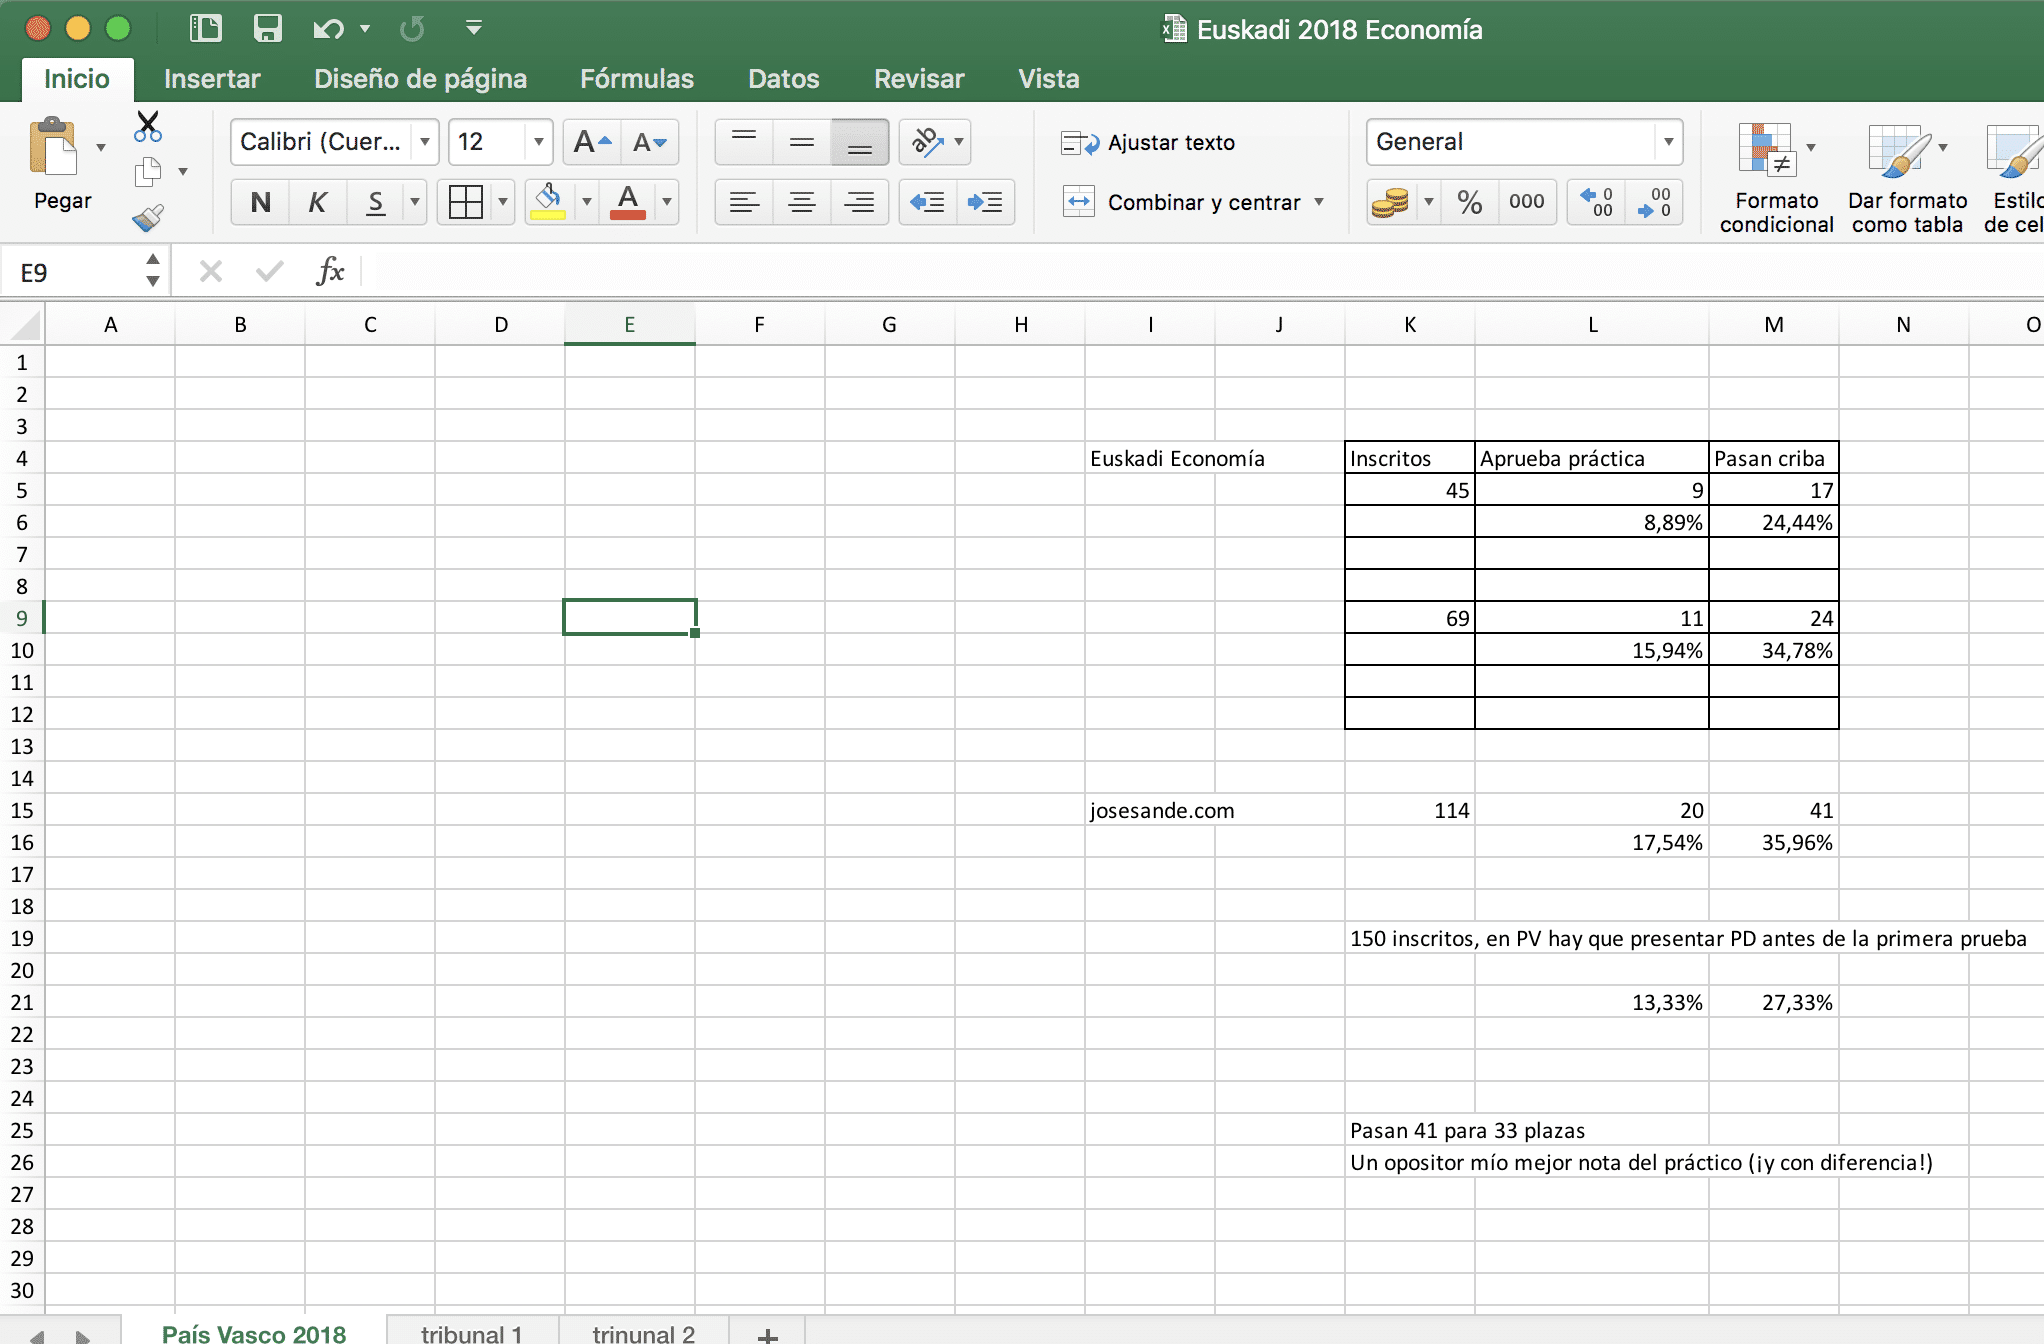Click the Name Box showing E9
Viewport: 2044px width, 1344px height.
76,272
